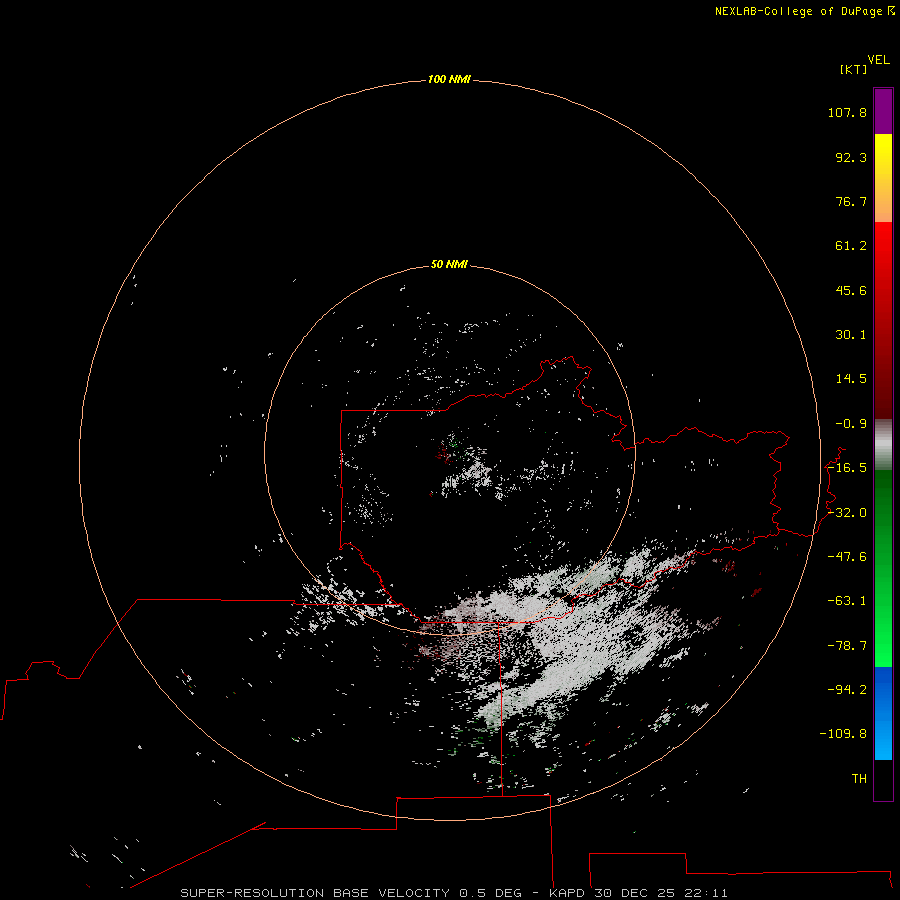900x900 pixels.
Task: Click the -0.9 velocity scale value
Action: 851,424
